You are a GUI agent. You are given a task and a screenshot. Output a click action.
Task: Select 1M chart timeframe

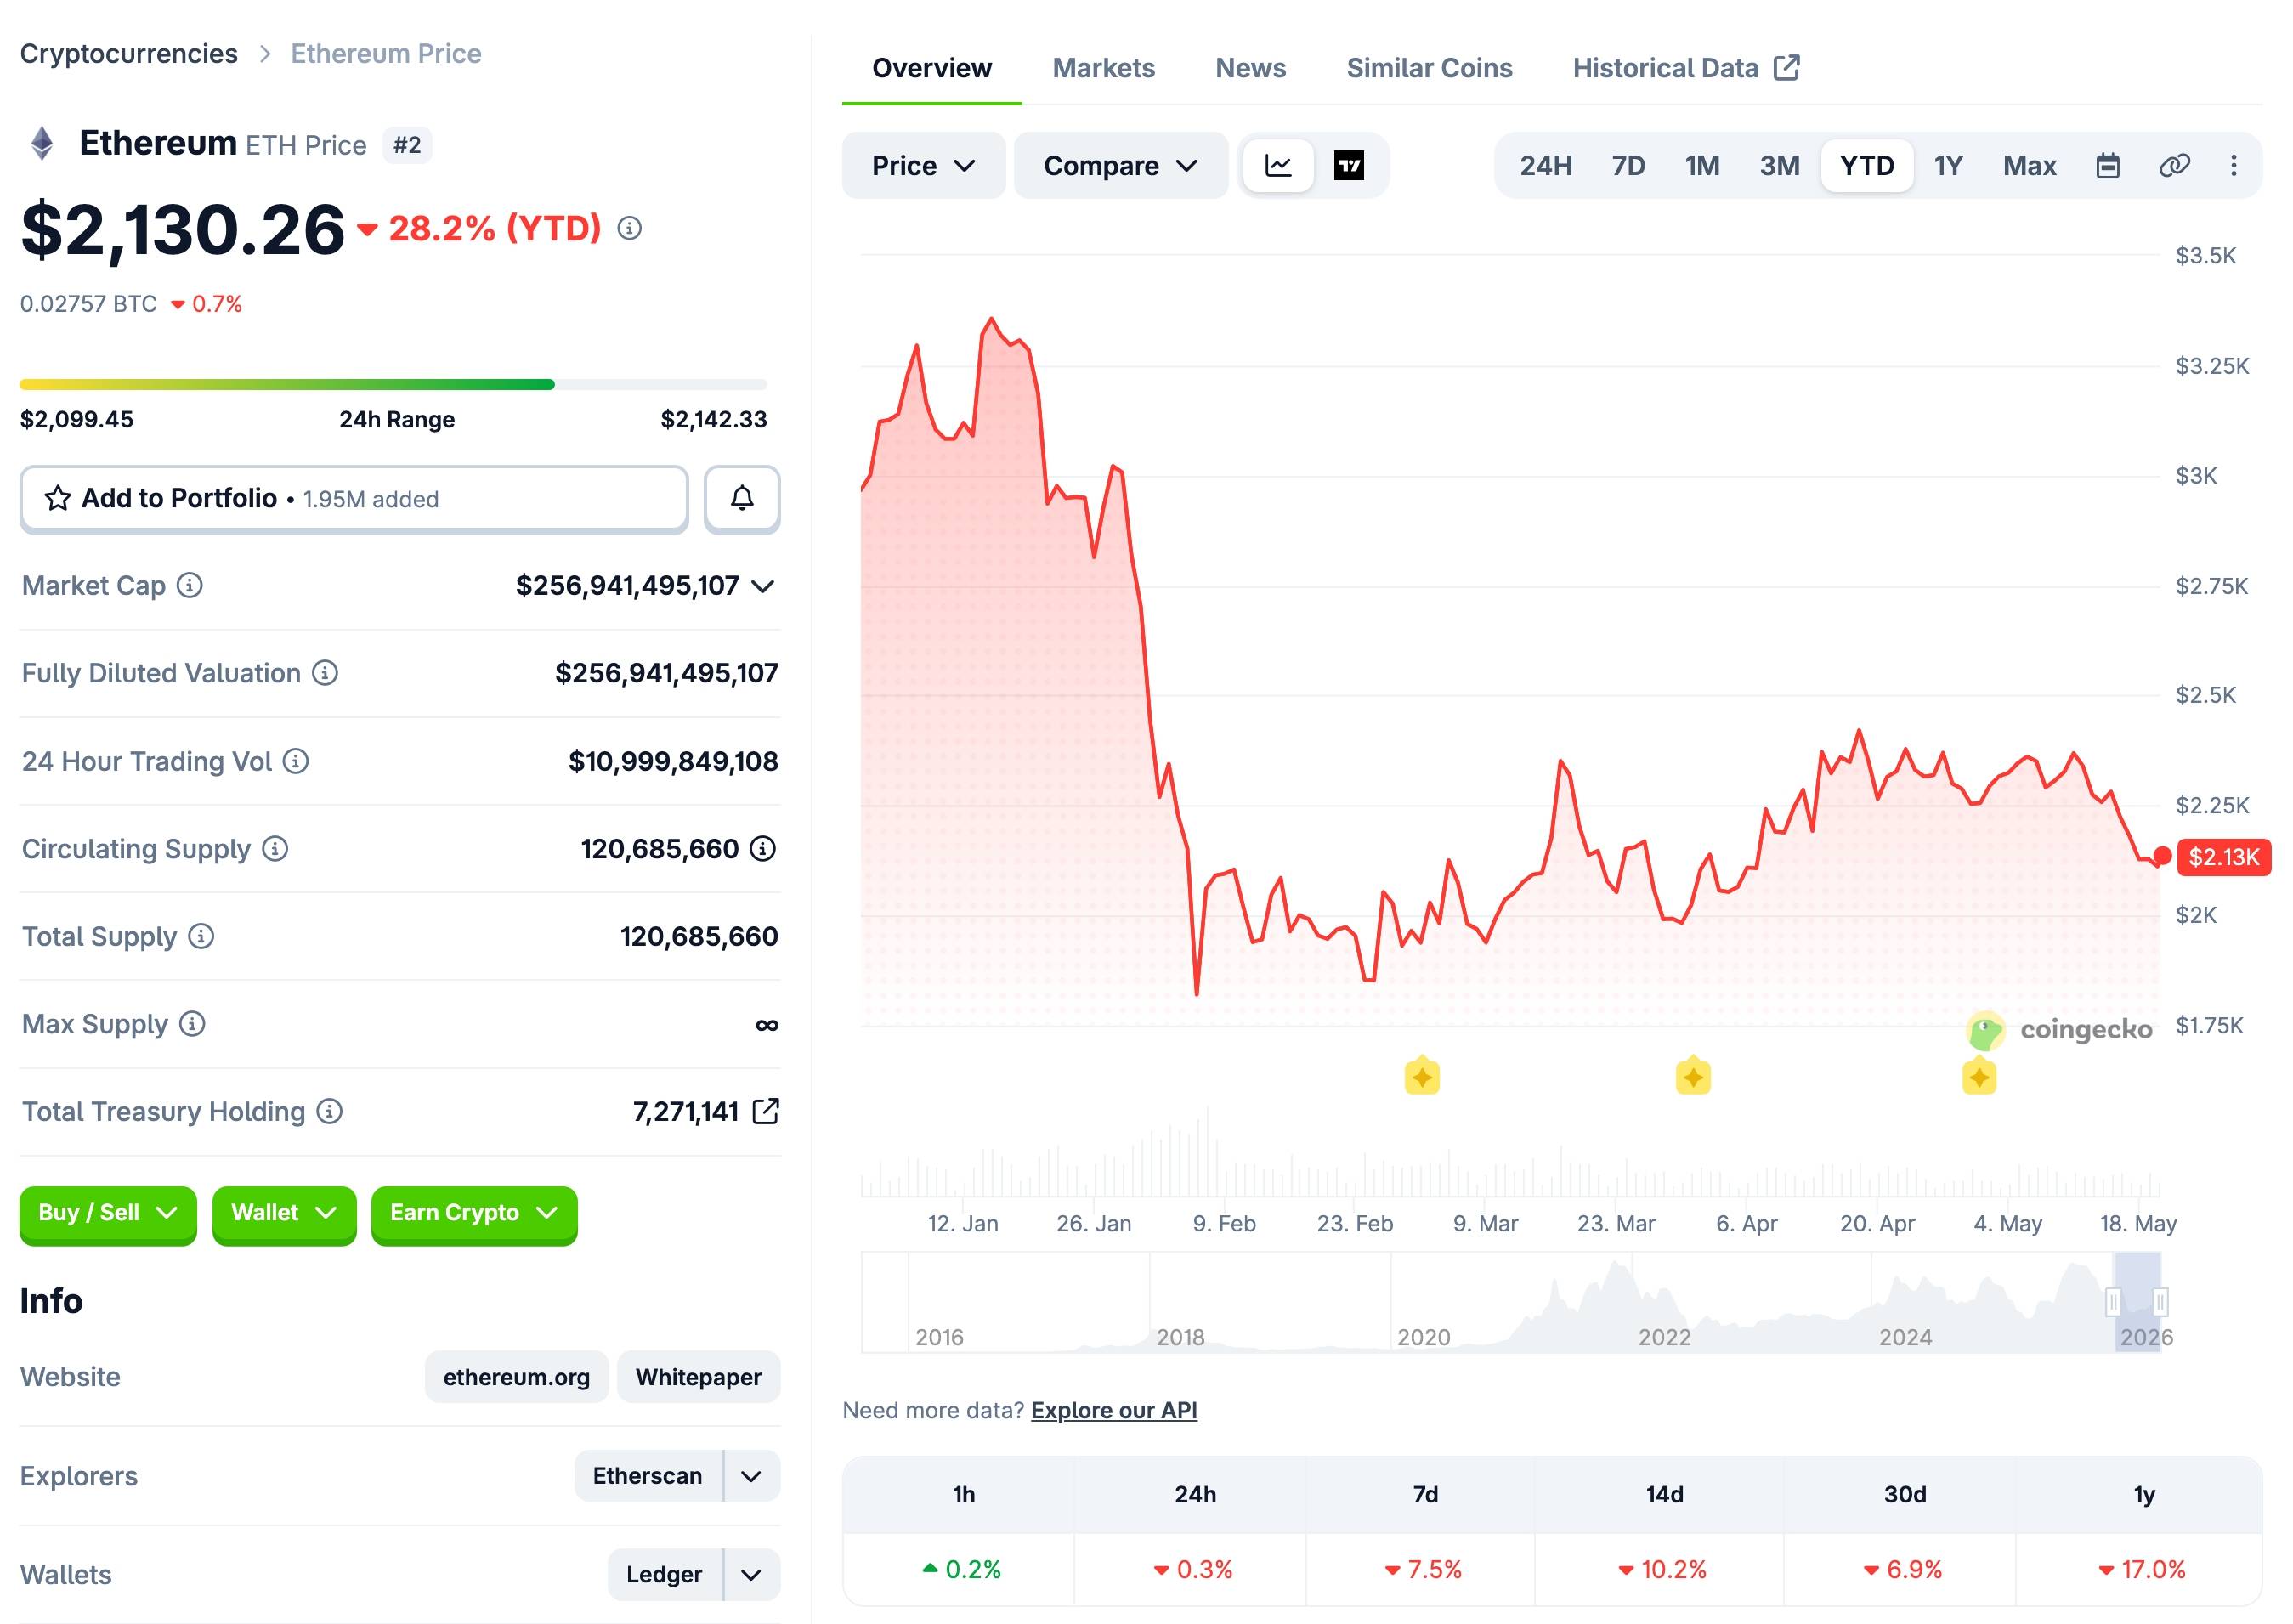tap(1702, 165)
